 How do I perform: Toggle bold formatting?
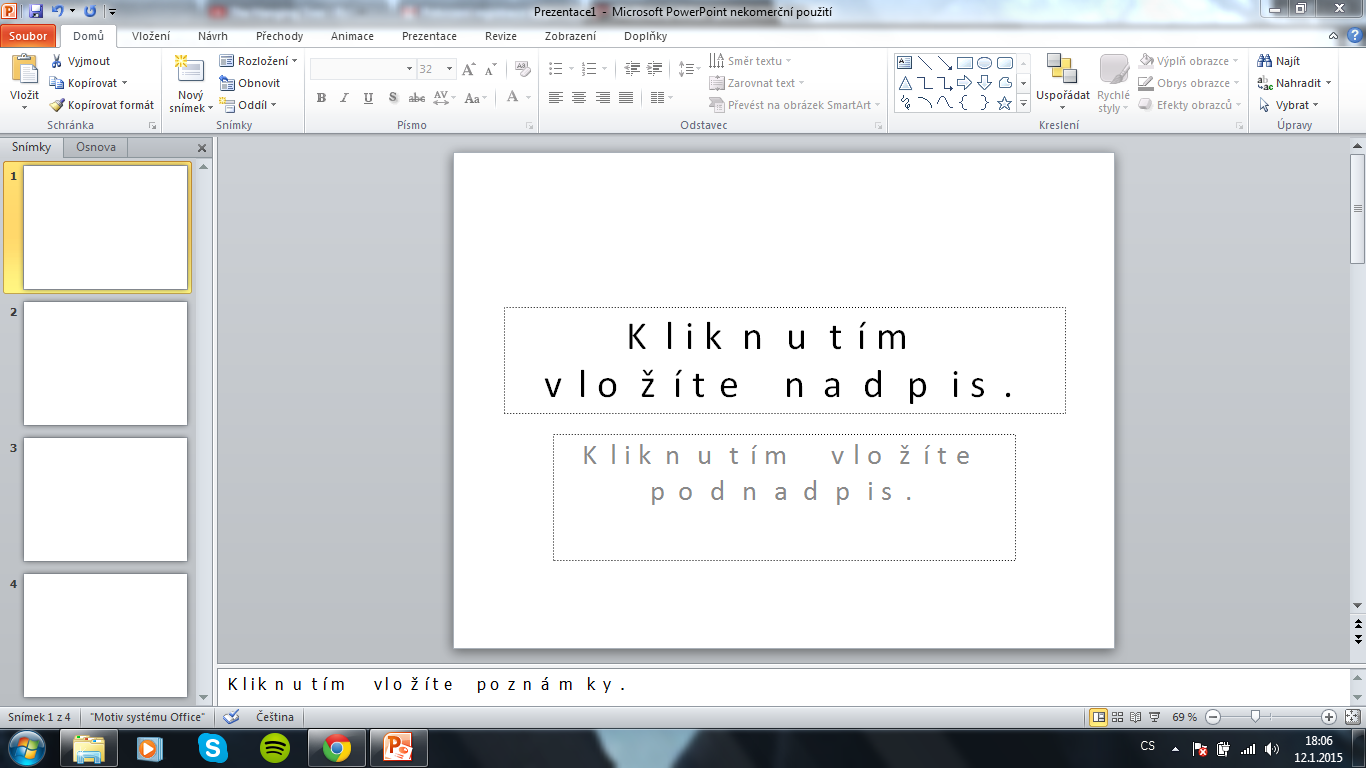(321, 98)
